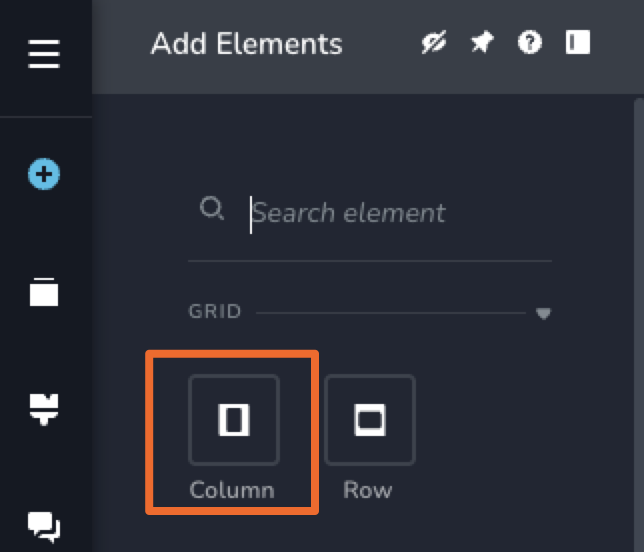Click the Add Elements panel title

246,44
